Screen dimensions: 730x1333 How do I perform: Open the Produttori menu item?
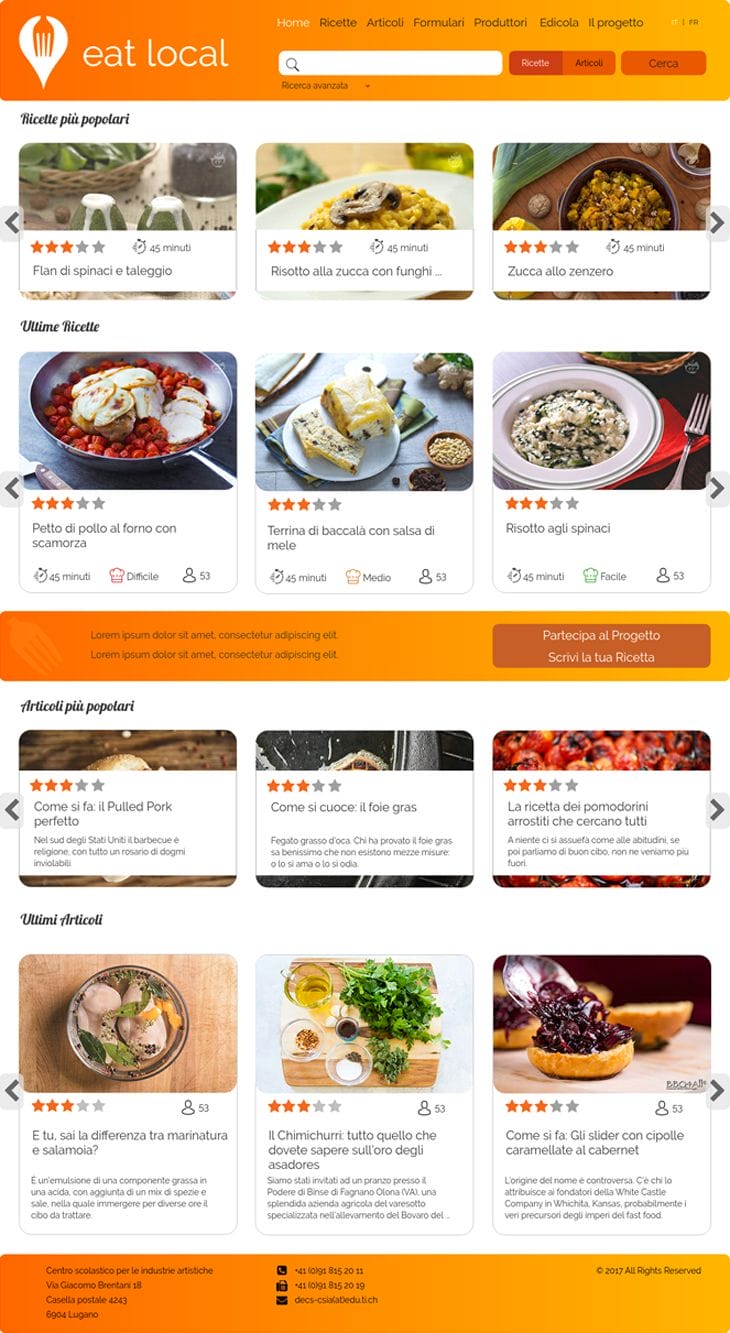click(x=500, y=22)
